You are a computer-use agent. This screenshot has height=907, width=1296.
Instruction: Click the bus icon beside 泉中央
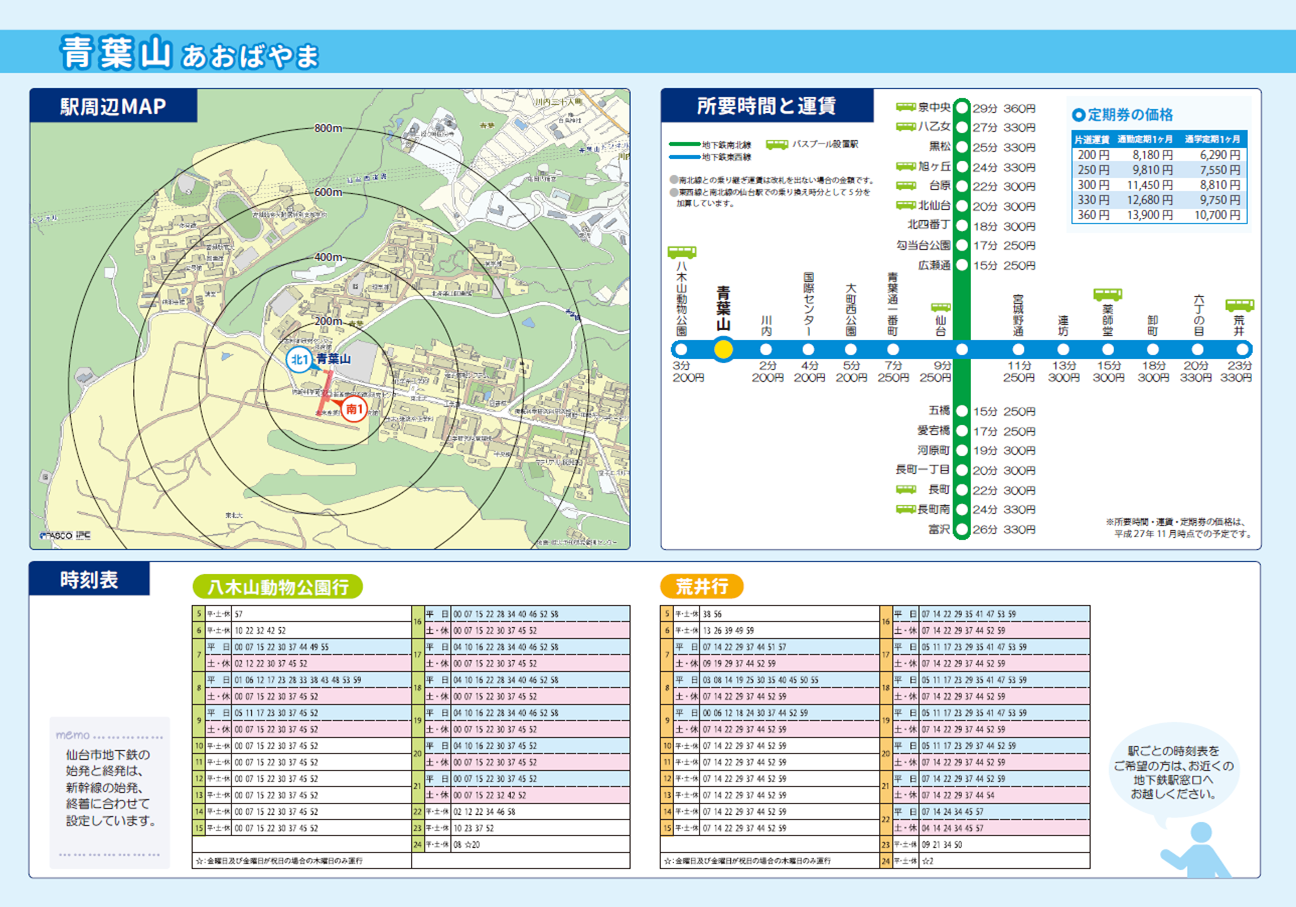(x=905, y=107)
